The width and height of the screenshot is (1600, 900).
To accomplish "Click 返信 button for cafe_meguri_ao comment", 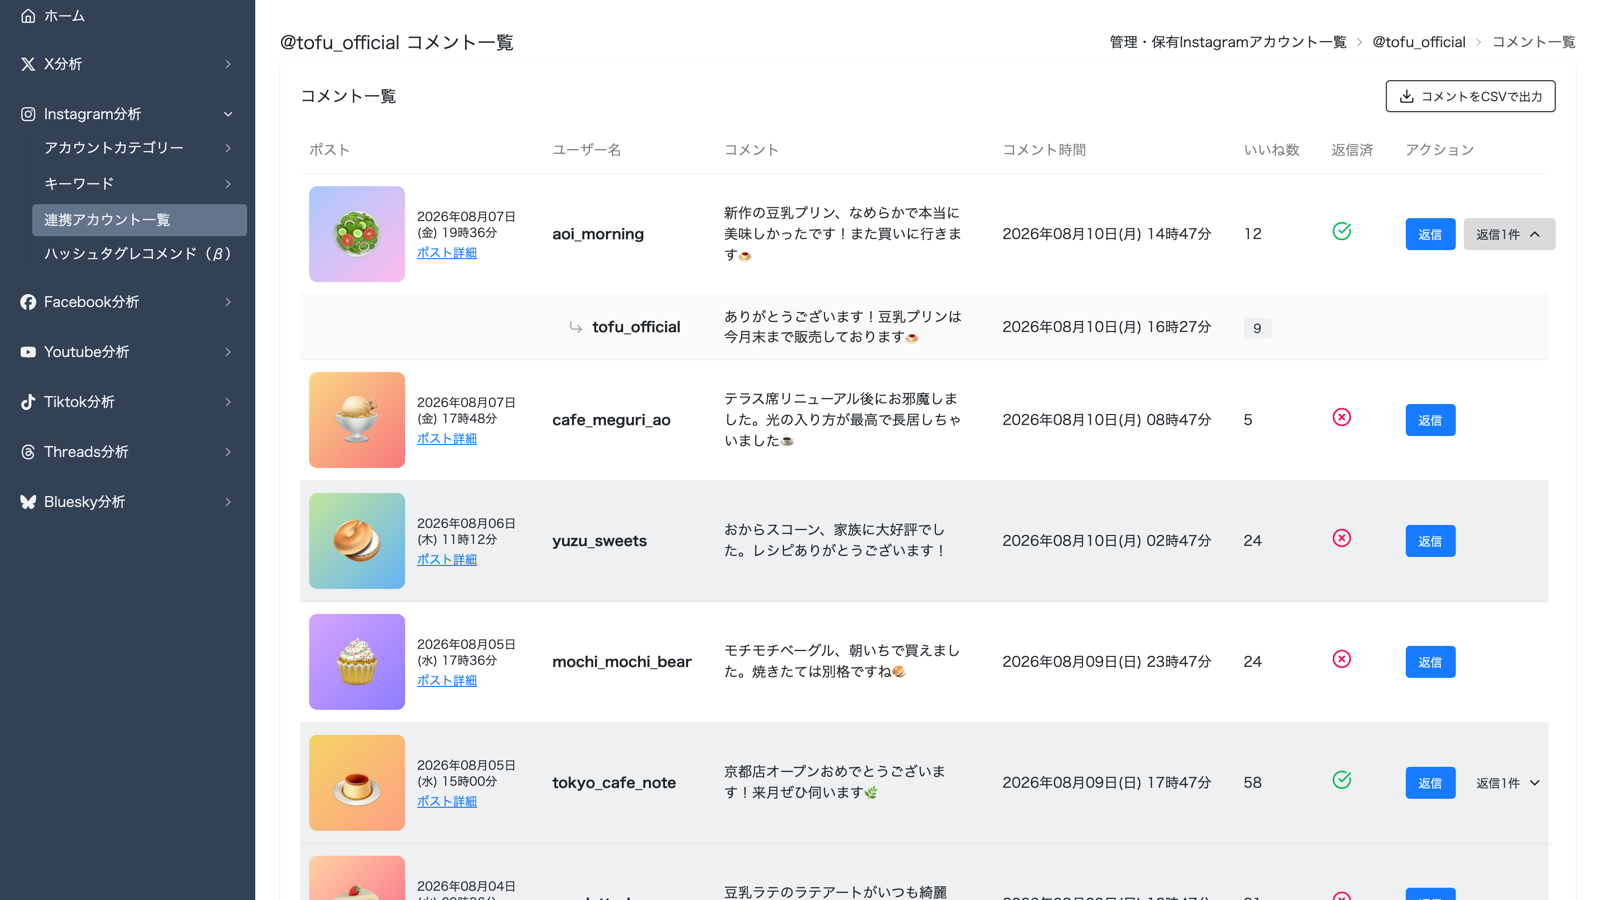I will [x=1430, y=420].
